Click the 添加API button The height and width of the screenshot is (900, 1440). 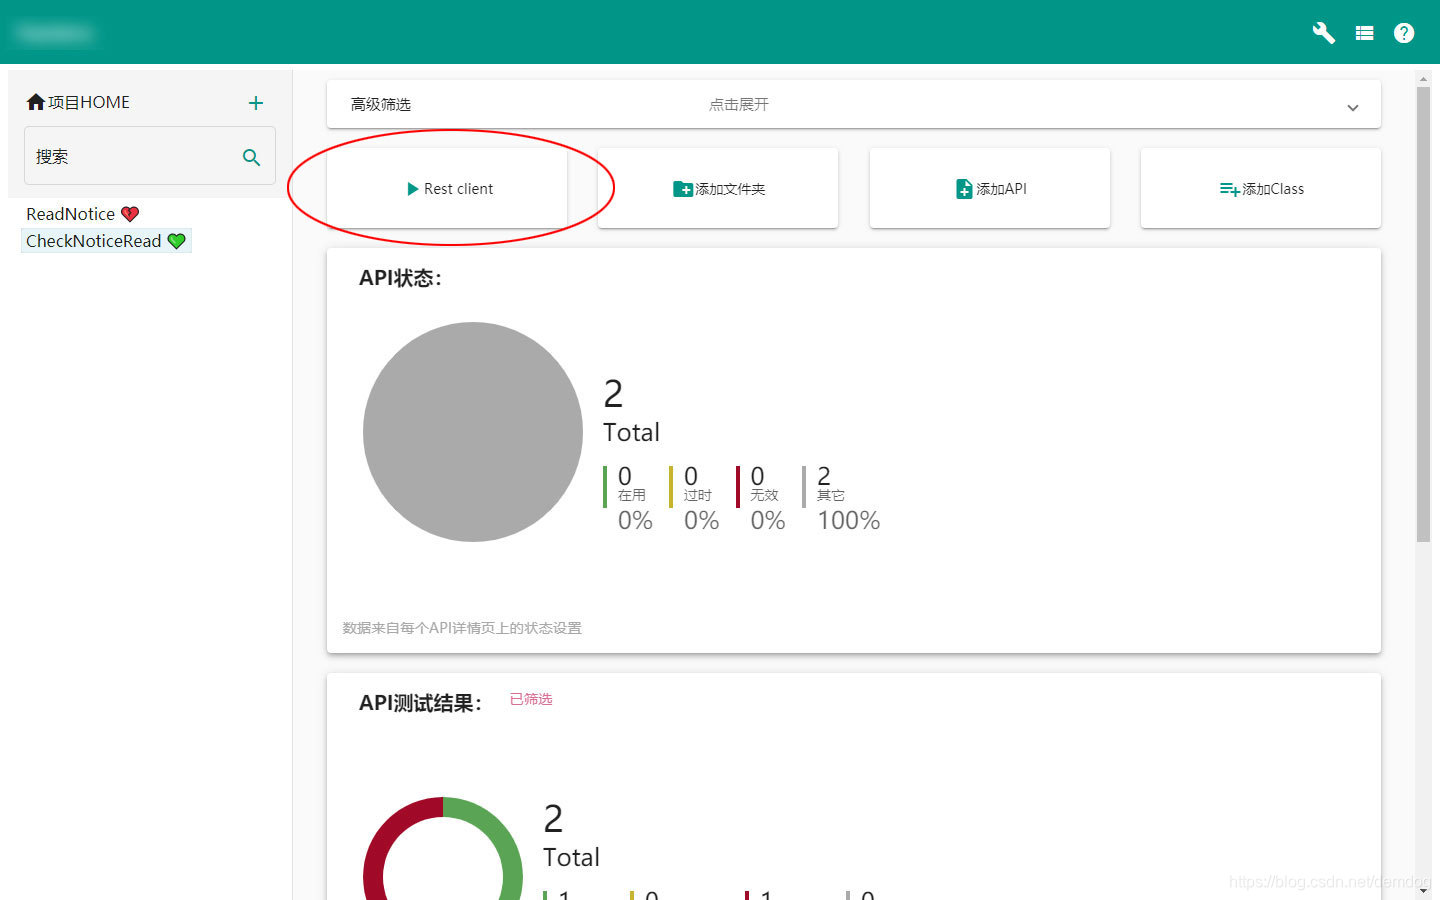pos(990,188)
